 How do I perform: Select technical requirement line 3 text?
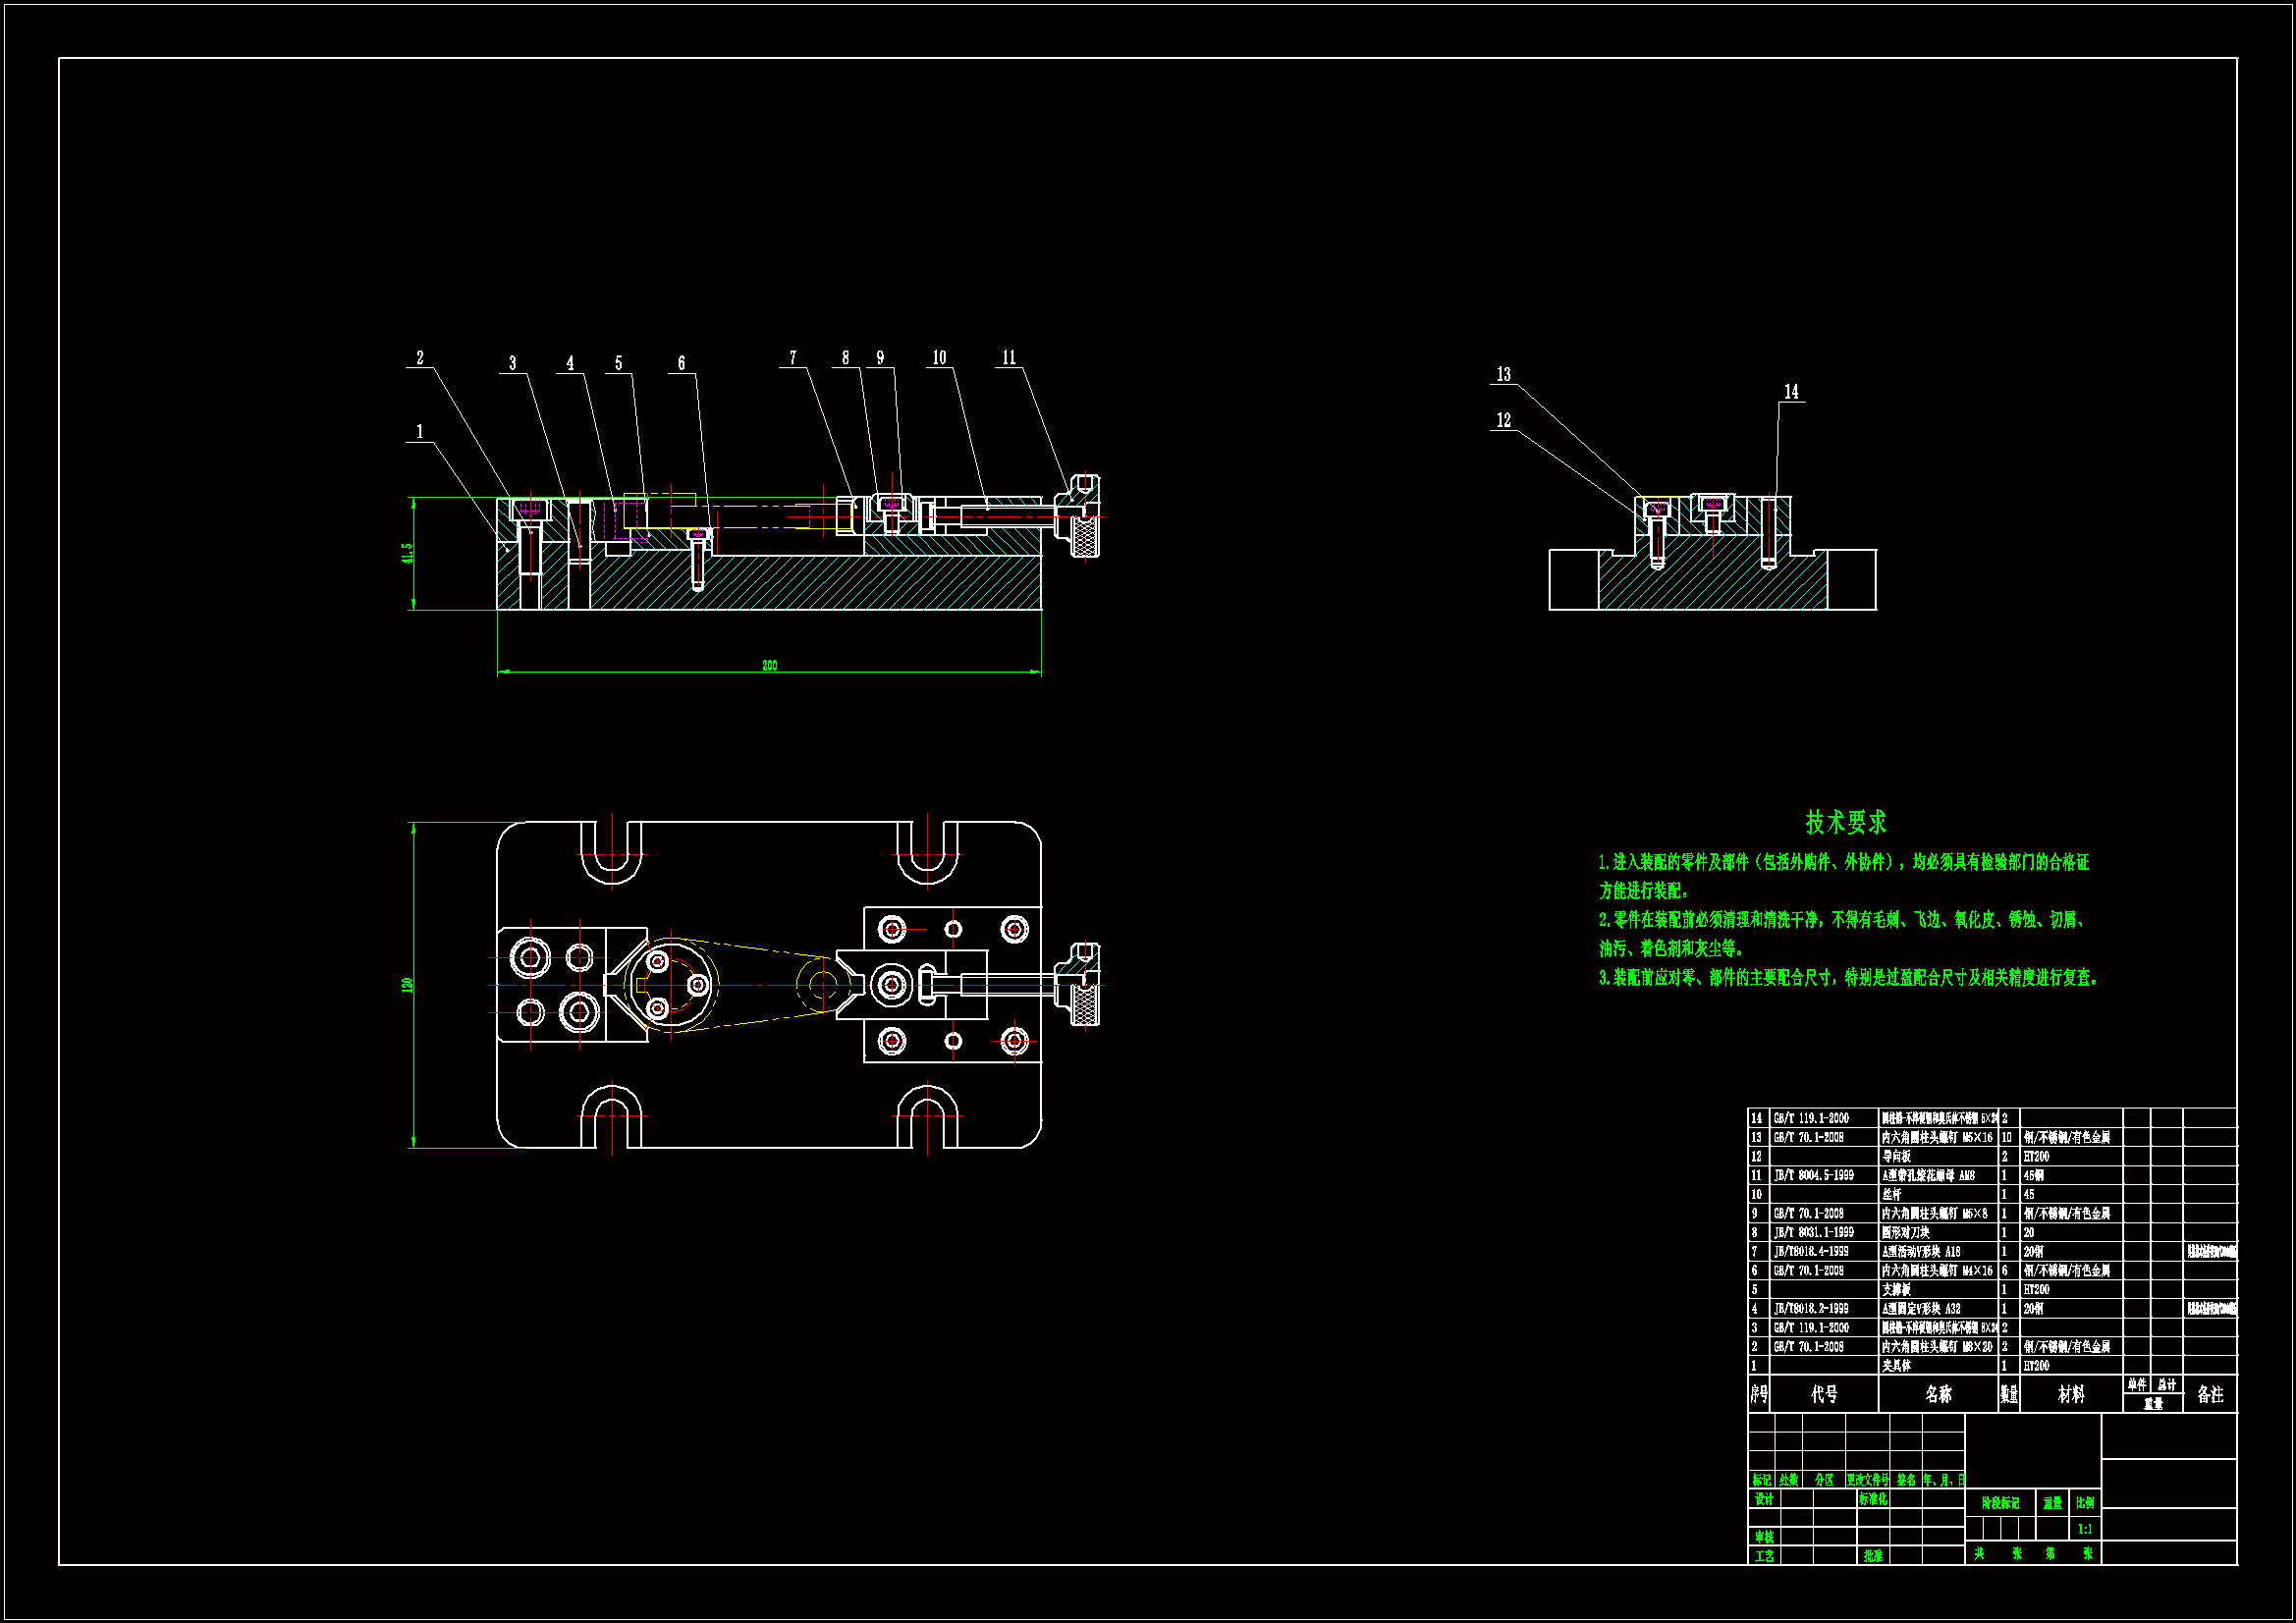pyautogui.click(x=1848, y=978)
